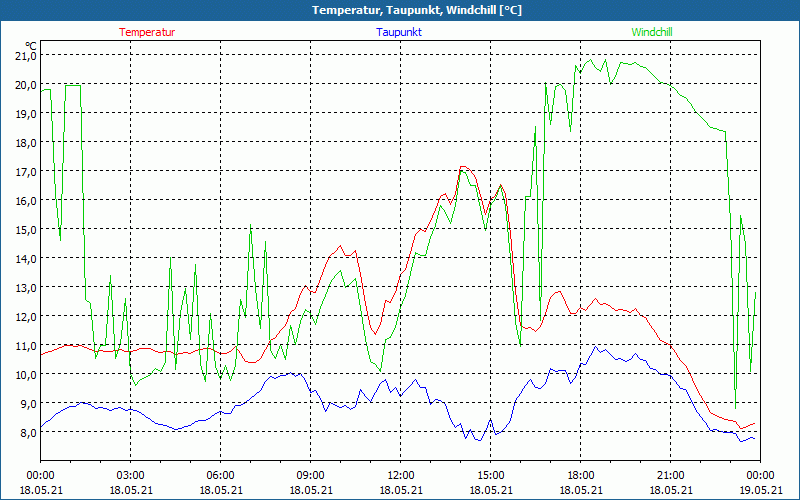The image size is (800, 500).
Task: Click the 18:00 time axis label
Action: [x=581, y=476]
